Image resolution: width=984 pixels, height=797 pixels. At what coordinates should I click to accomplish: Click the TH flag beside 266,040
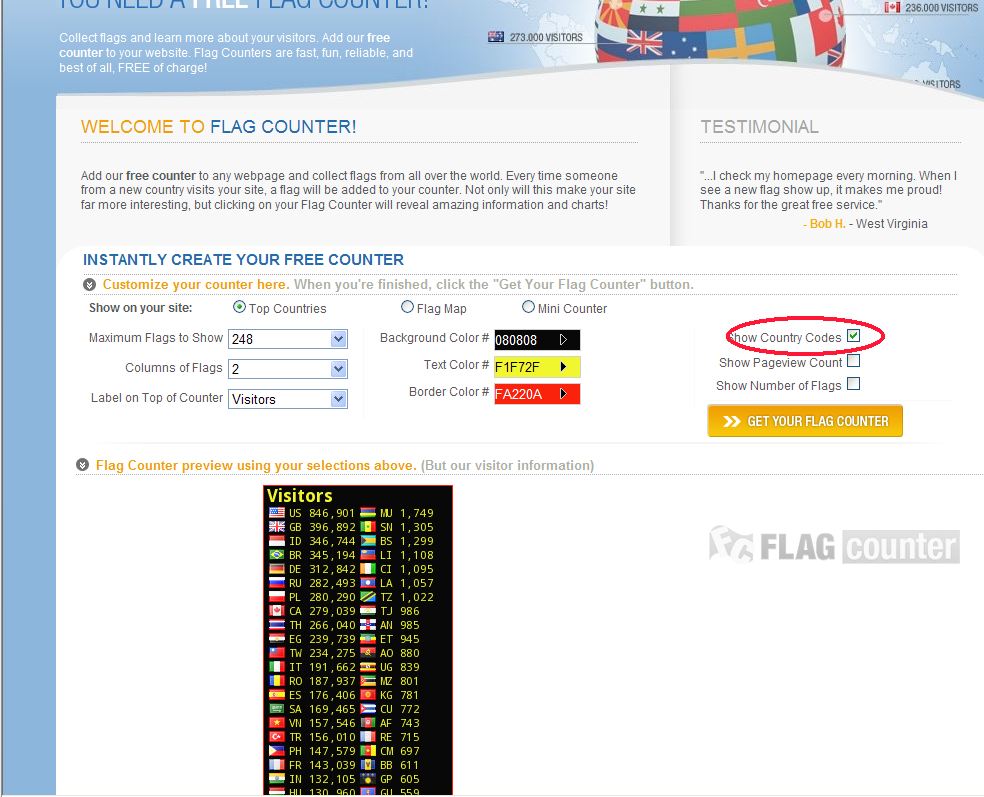[x=277, y=625]
